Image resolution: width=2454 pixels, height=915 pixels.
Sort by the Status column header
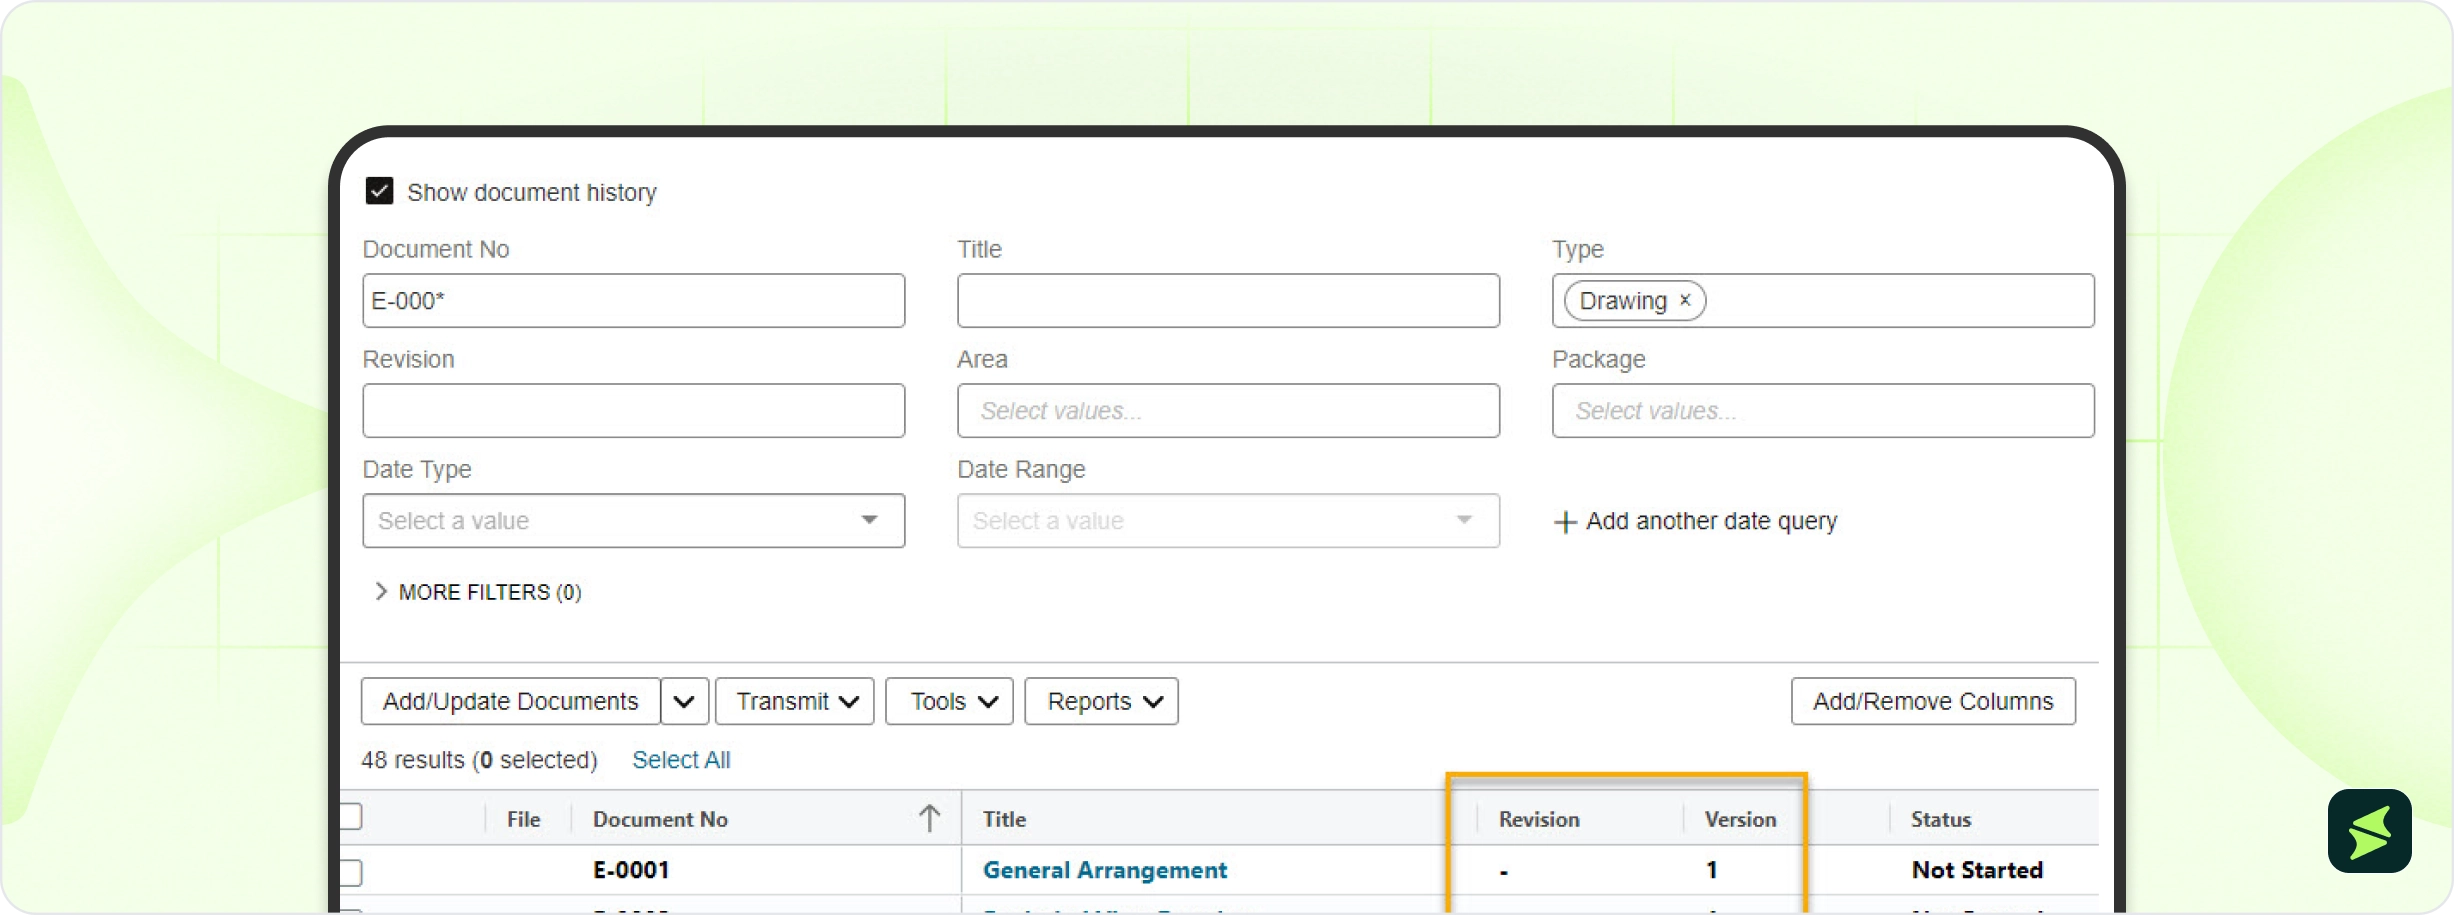[1941, 819]
